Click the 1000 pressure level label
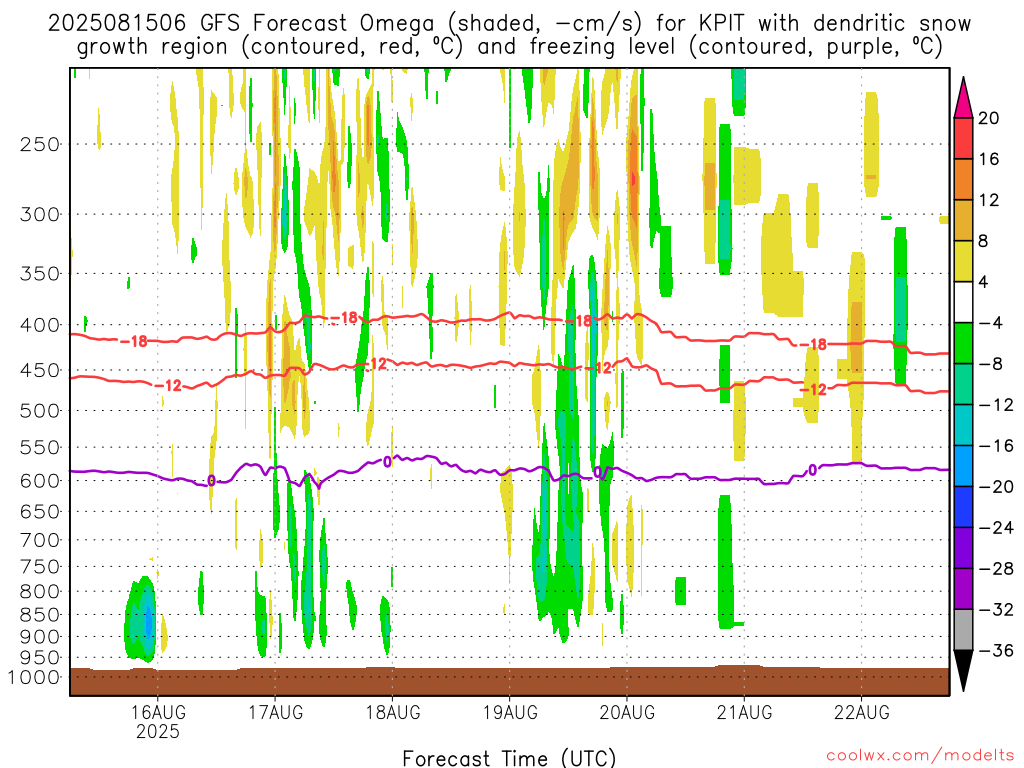 tap(34, 677)
